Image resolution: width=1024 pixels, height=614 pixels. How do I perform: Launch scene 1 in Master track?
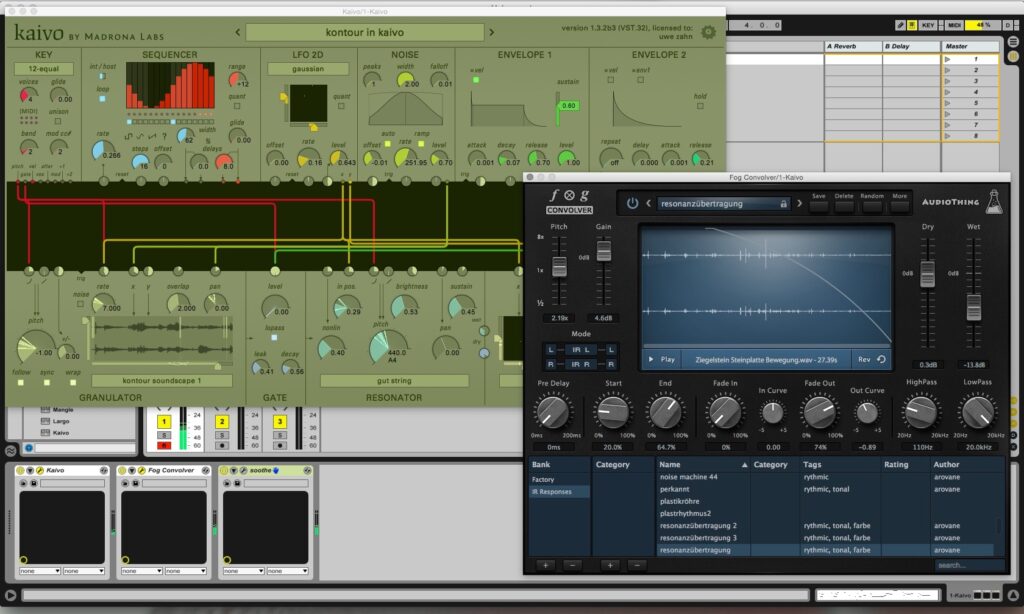[x=948, y=59]
